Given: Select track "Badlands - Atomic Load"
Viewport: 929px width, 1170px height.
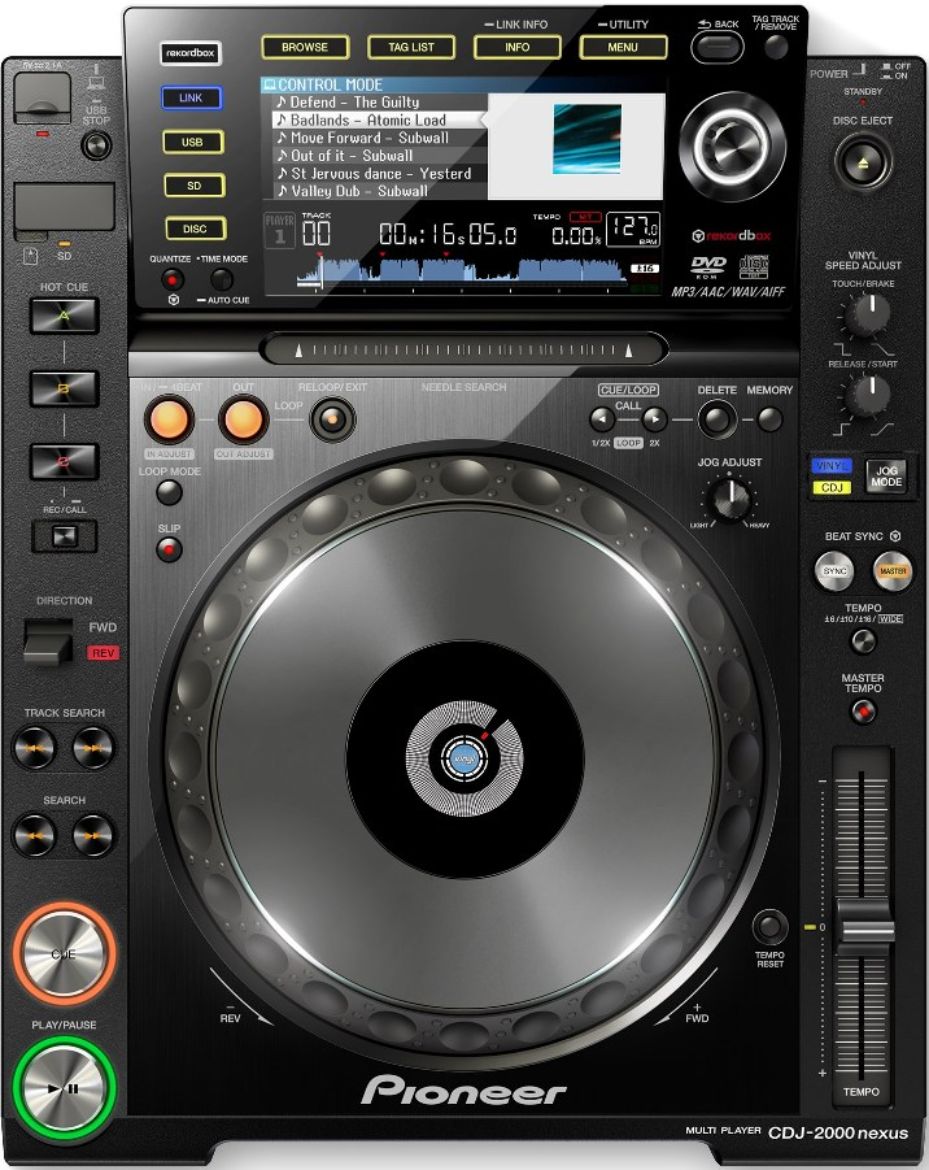Looking at the screenshot, I should [379, 119].
